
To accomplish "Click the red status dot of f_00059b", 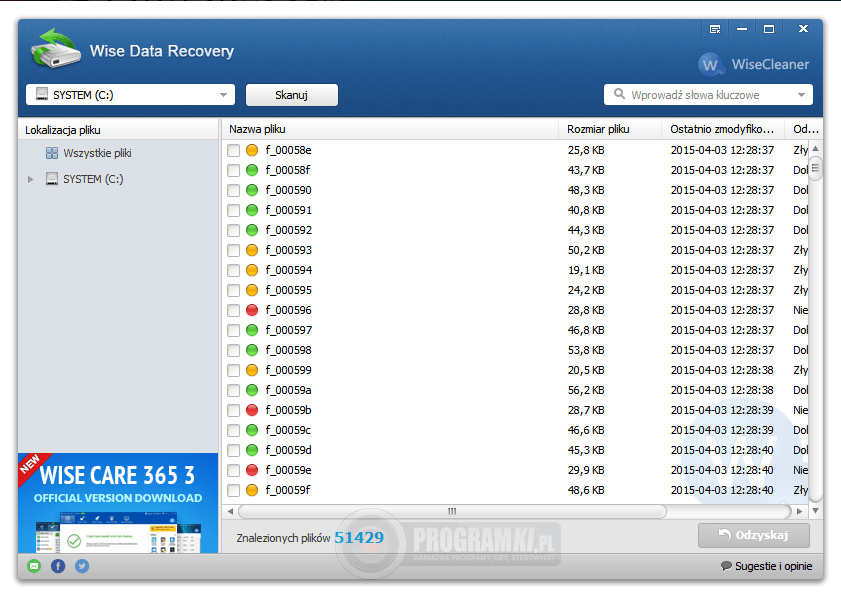I will coord(252,410).
